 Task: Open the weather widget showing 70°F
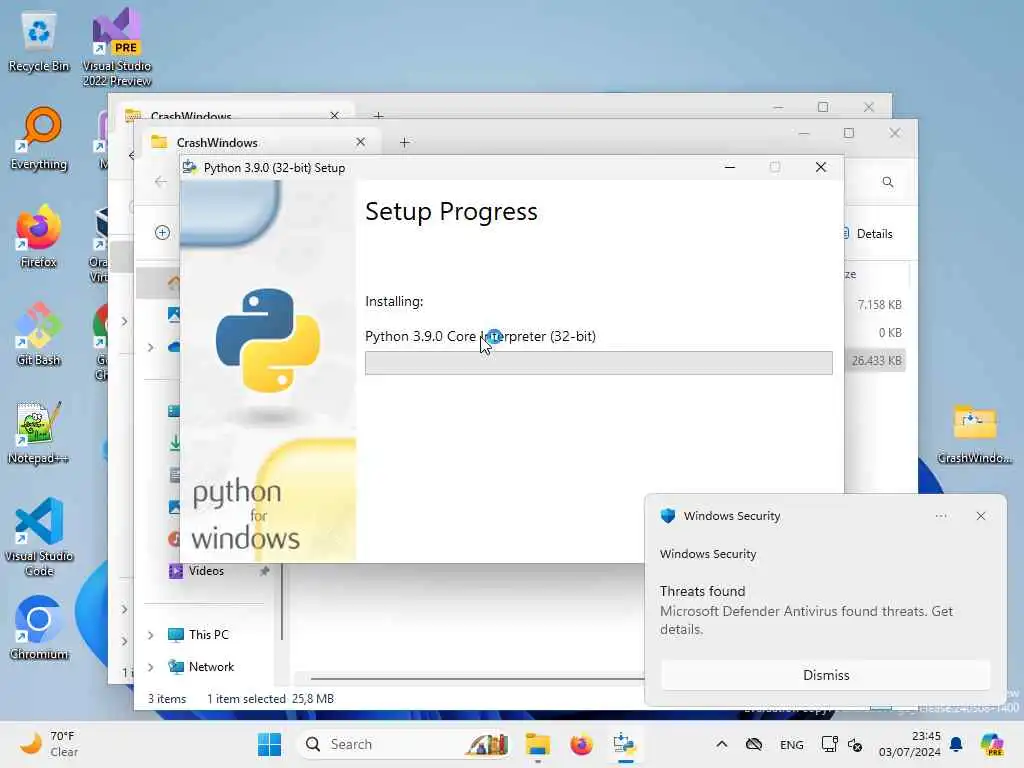[x=49, y=744]
